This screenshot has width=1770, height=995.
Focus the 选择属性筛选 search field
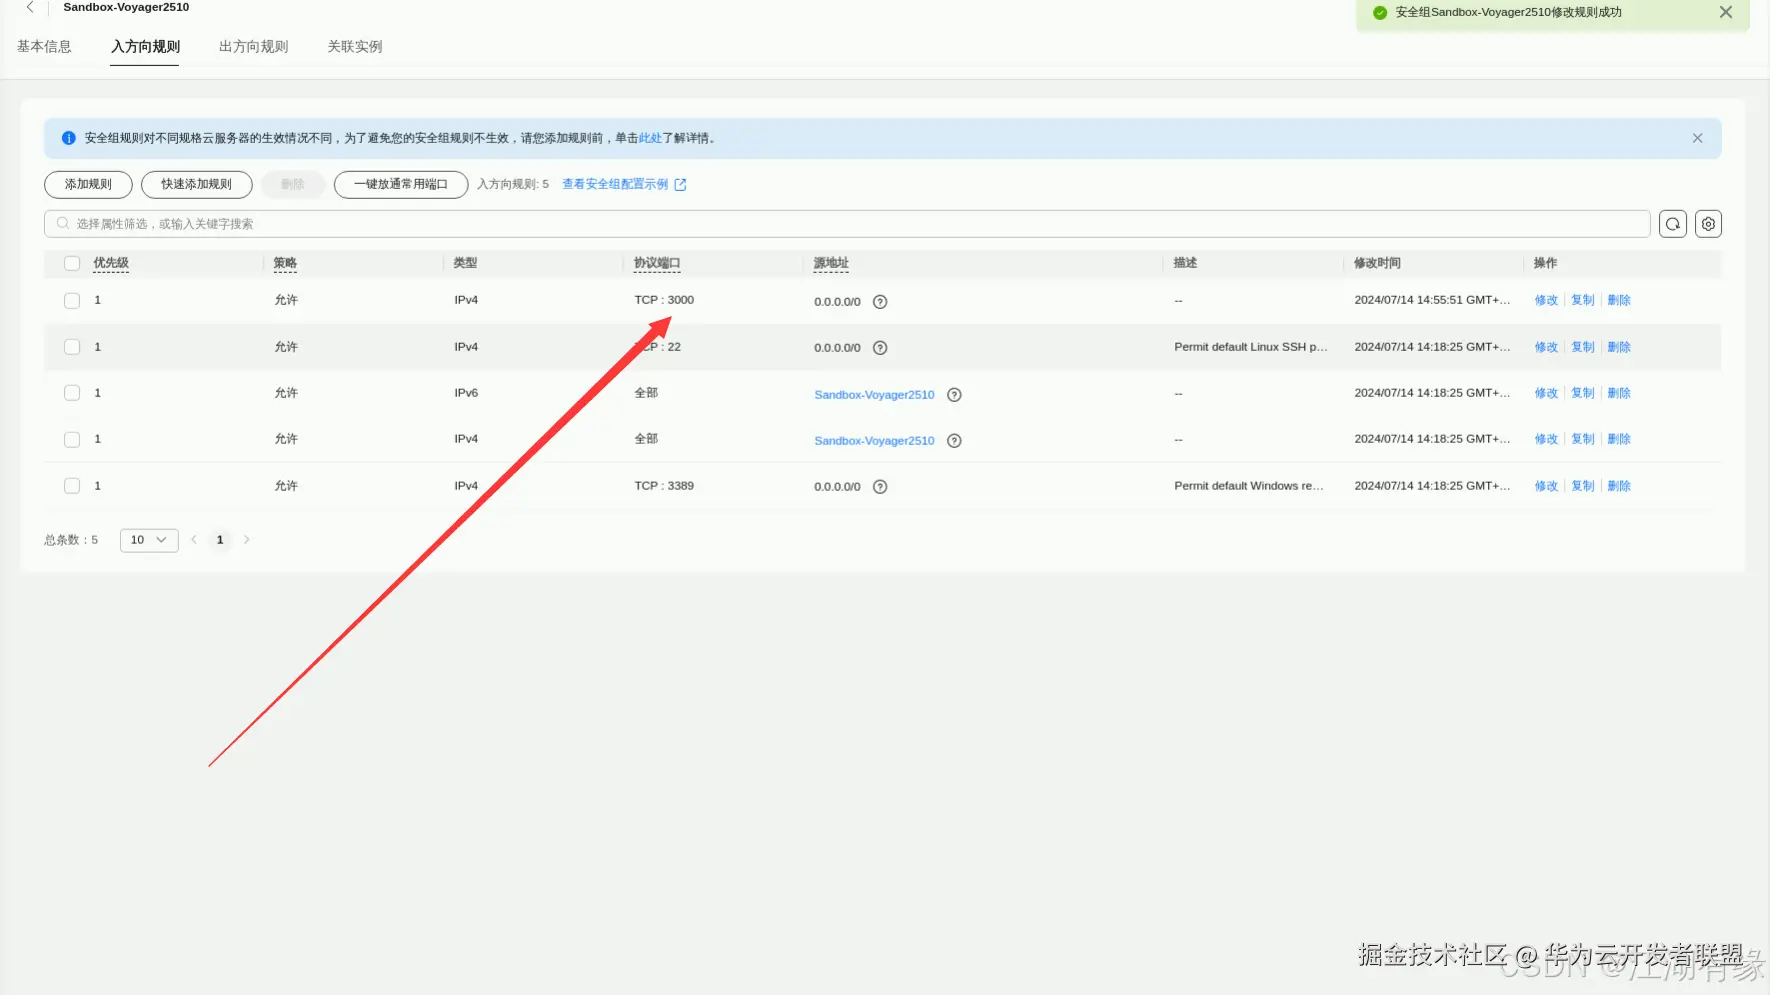[847, 224]
